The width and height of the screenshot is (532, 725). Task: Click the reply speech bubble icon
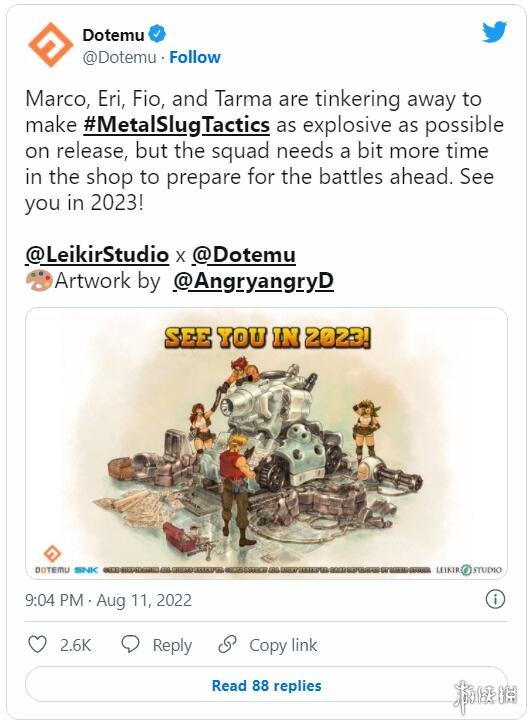[x=130, y=644]
